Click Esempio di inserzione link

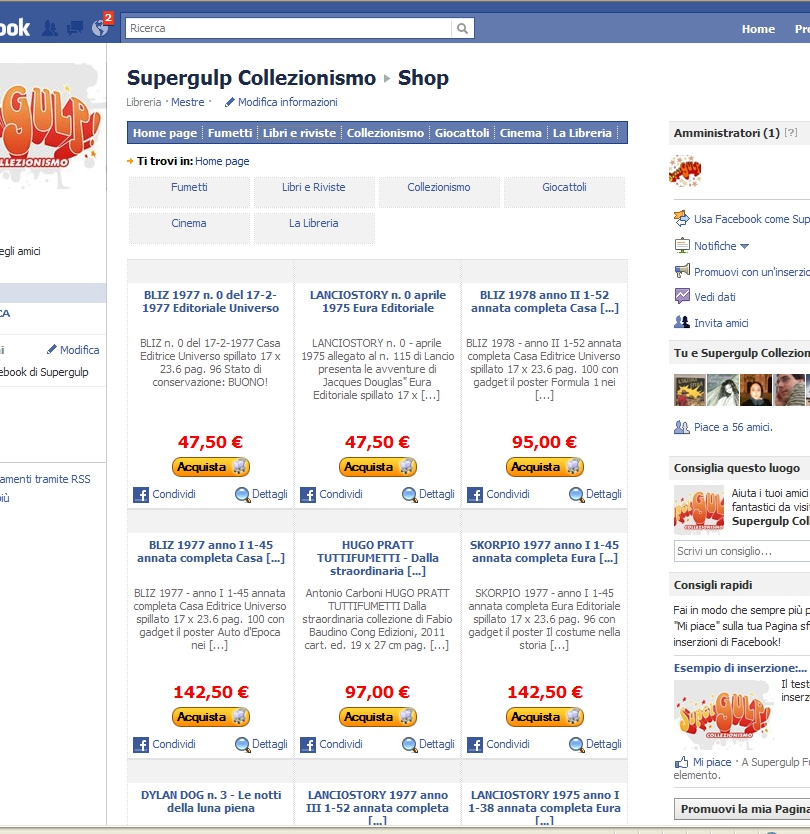coord(740,668)
